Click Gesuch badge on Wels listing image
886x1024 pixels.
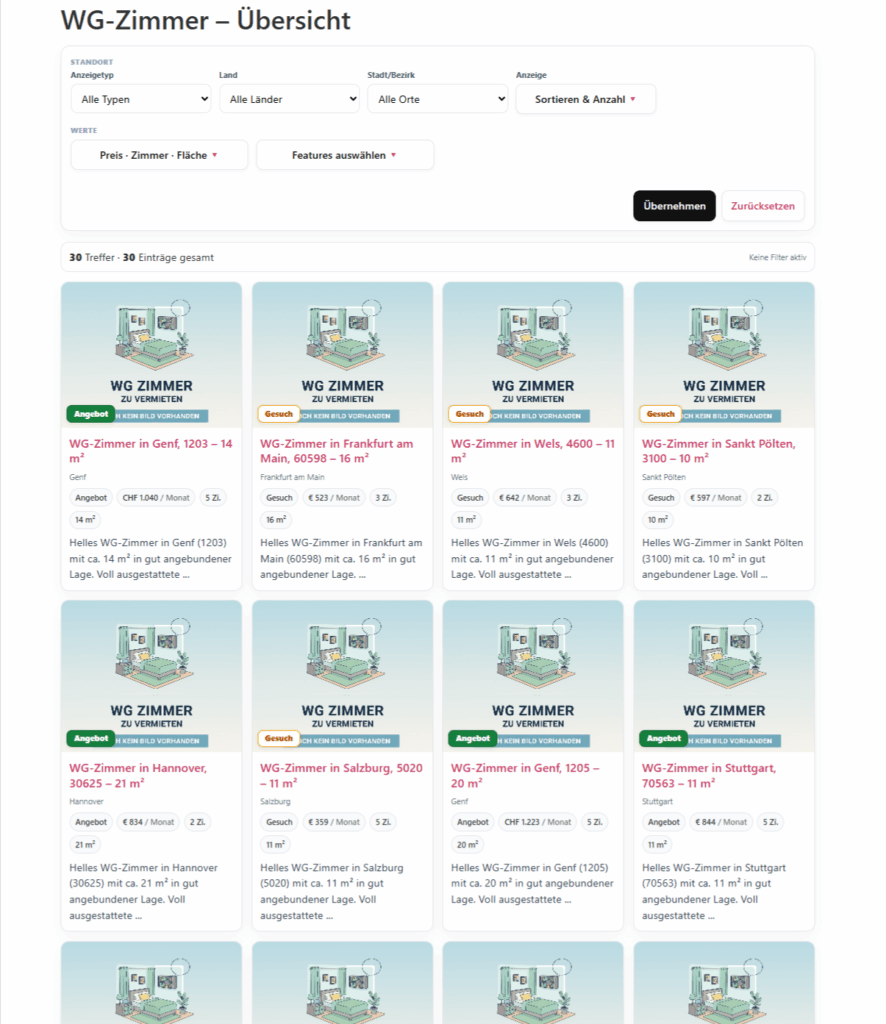tap(470, 413)
